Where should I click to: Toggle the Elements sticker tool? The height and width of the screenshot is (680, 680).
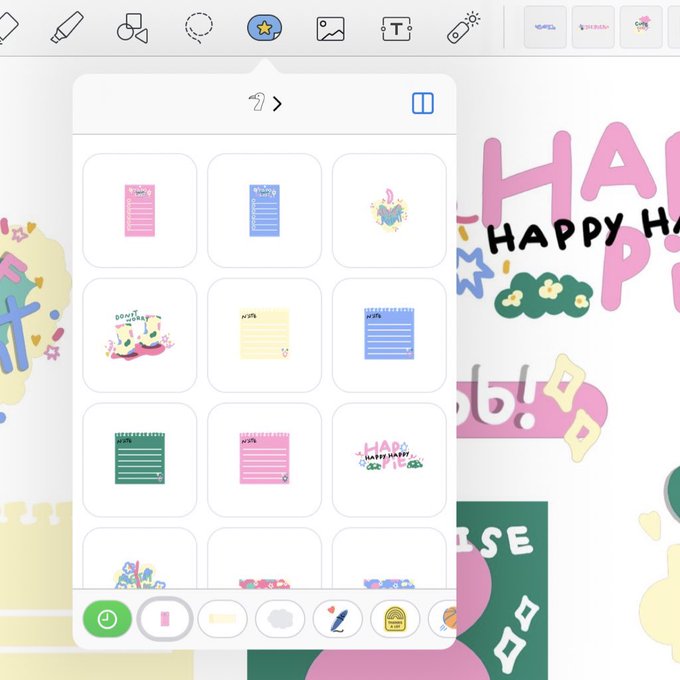click(x=265, y=28)
